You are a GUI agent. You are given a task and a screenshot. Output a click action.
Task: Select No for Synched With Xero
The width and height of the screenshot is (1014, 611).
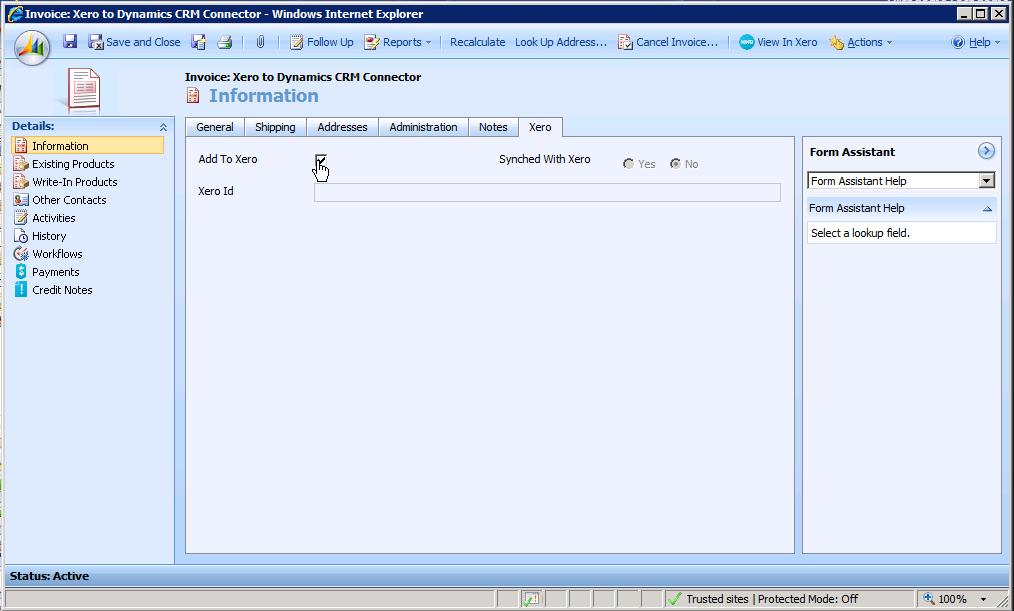[x=675, y=164]
